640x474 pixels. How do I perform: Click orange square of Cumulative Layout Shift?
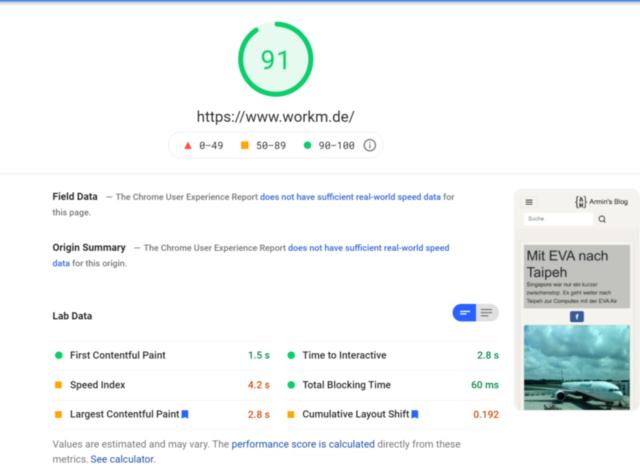(291, 414)
